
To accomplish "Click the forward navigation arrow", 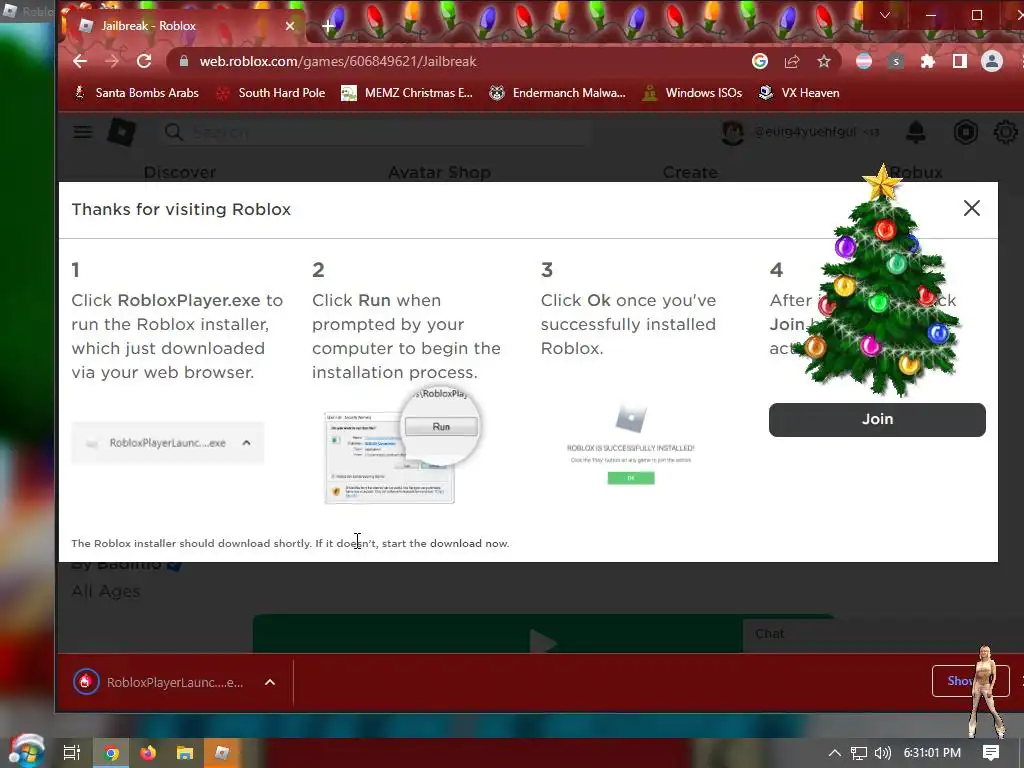I will coord(112,61).
